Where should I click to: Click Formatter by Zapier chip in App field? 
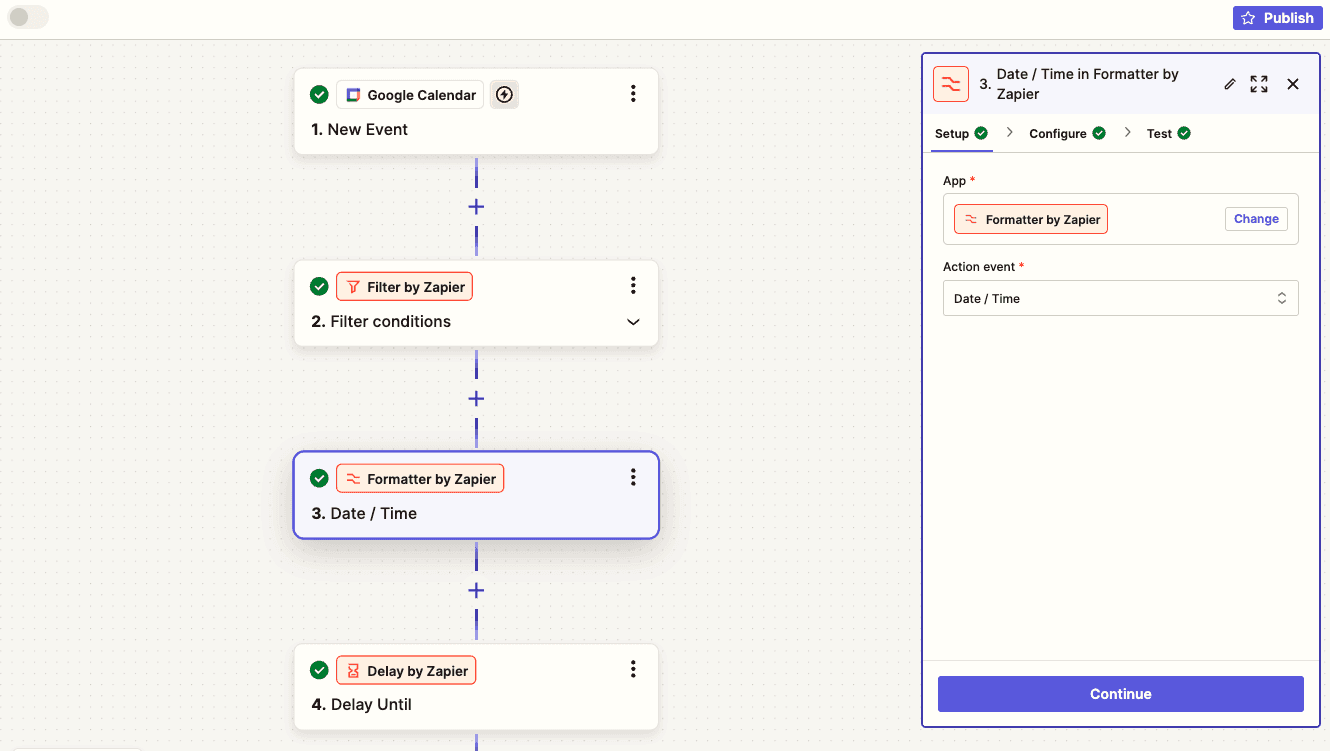(x=1031, y=220)
